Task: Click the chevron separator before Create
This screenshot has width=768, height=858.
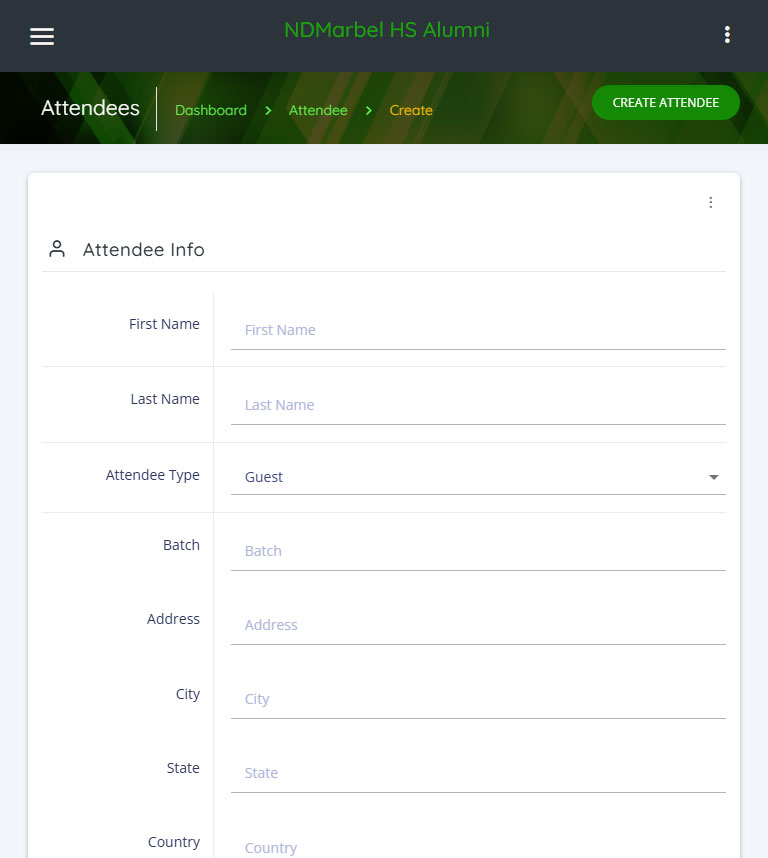Action: point(369,110)
